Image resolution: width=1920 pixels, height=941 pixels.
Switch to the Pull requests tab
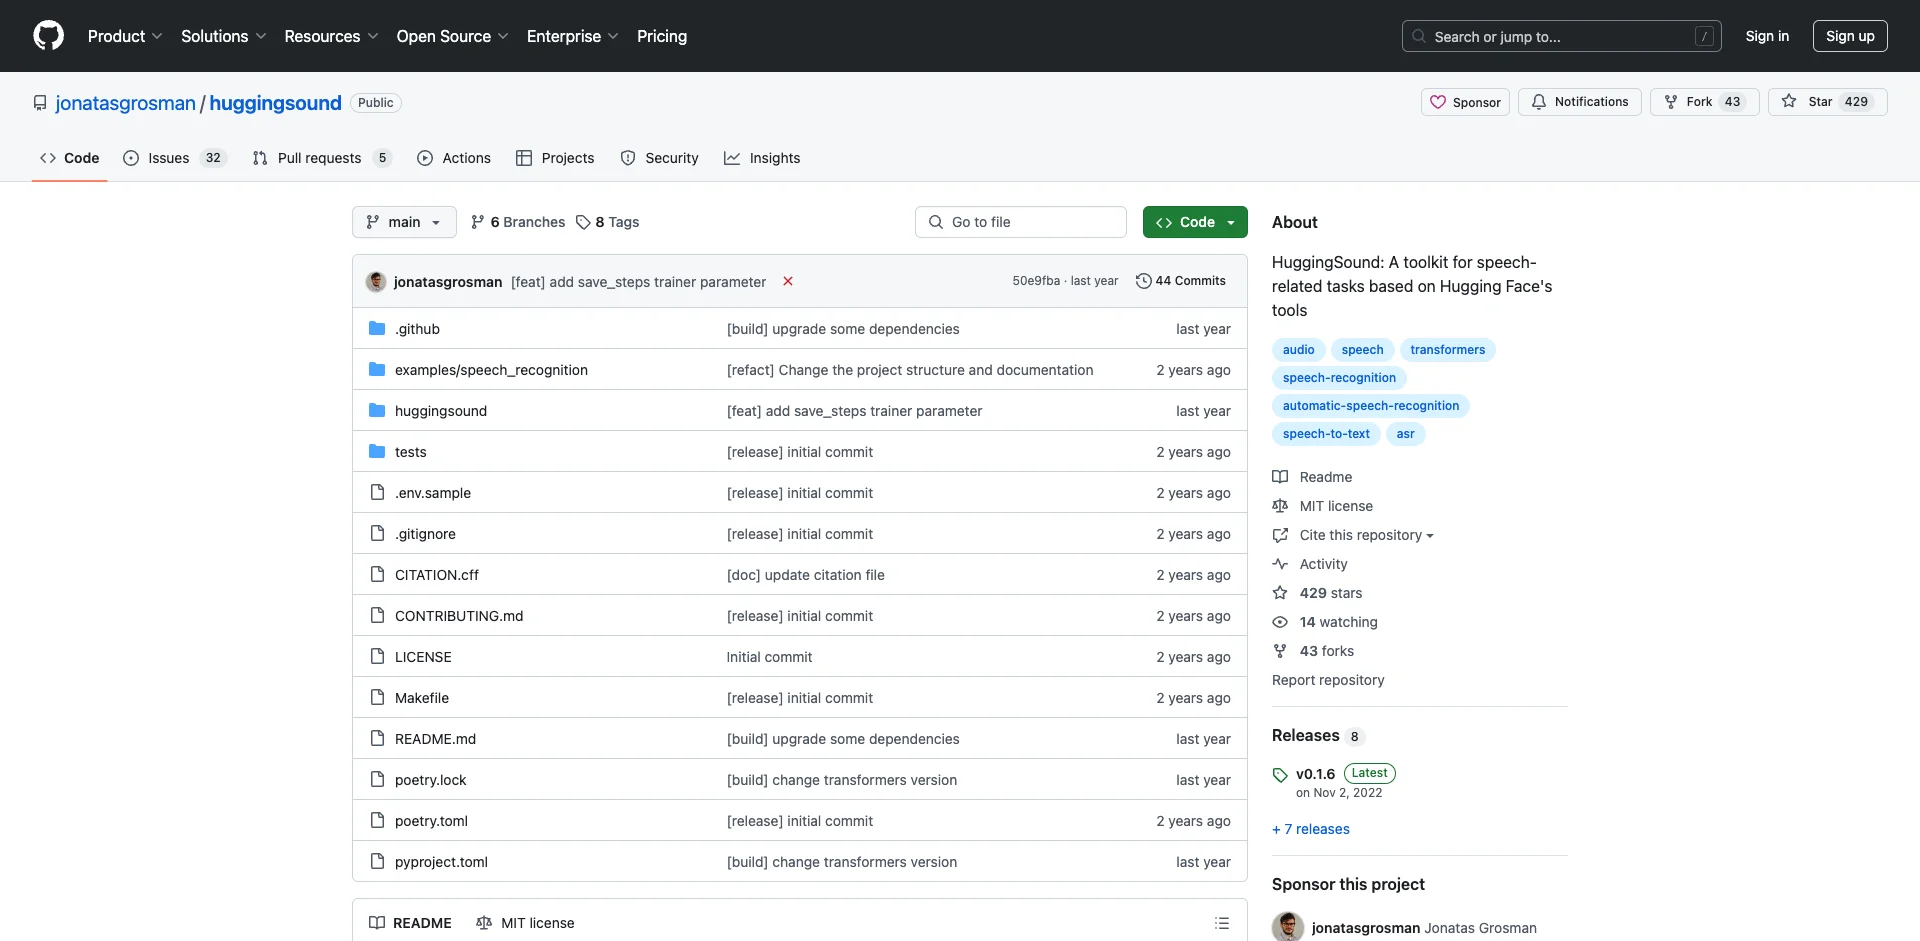(x=322, y=158)
